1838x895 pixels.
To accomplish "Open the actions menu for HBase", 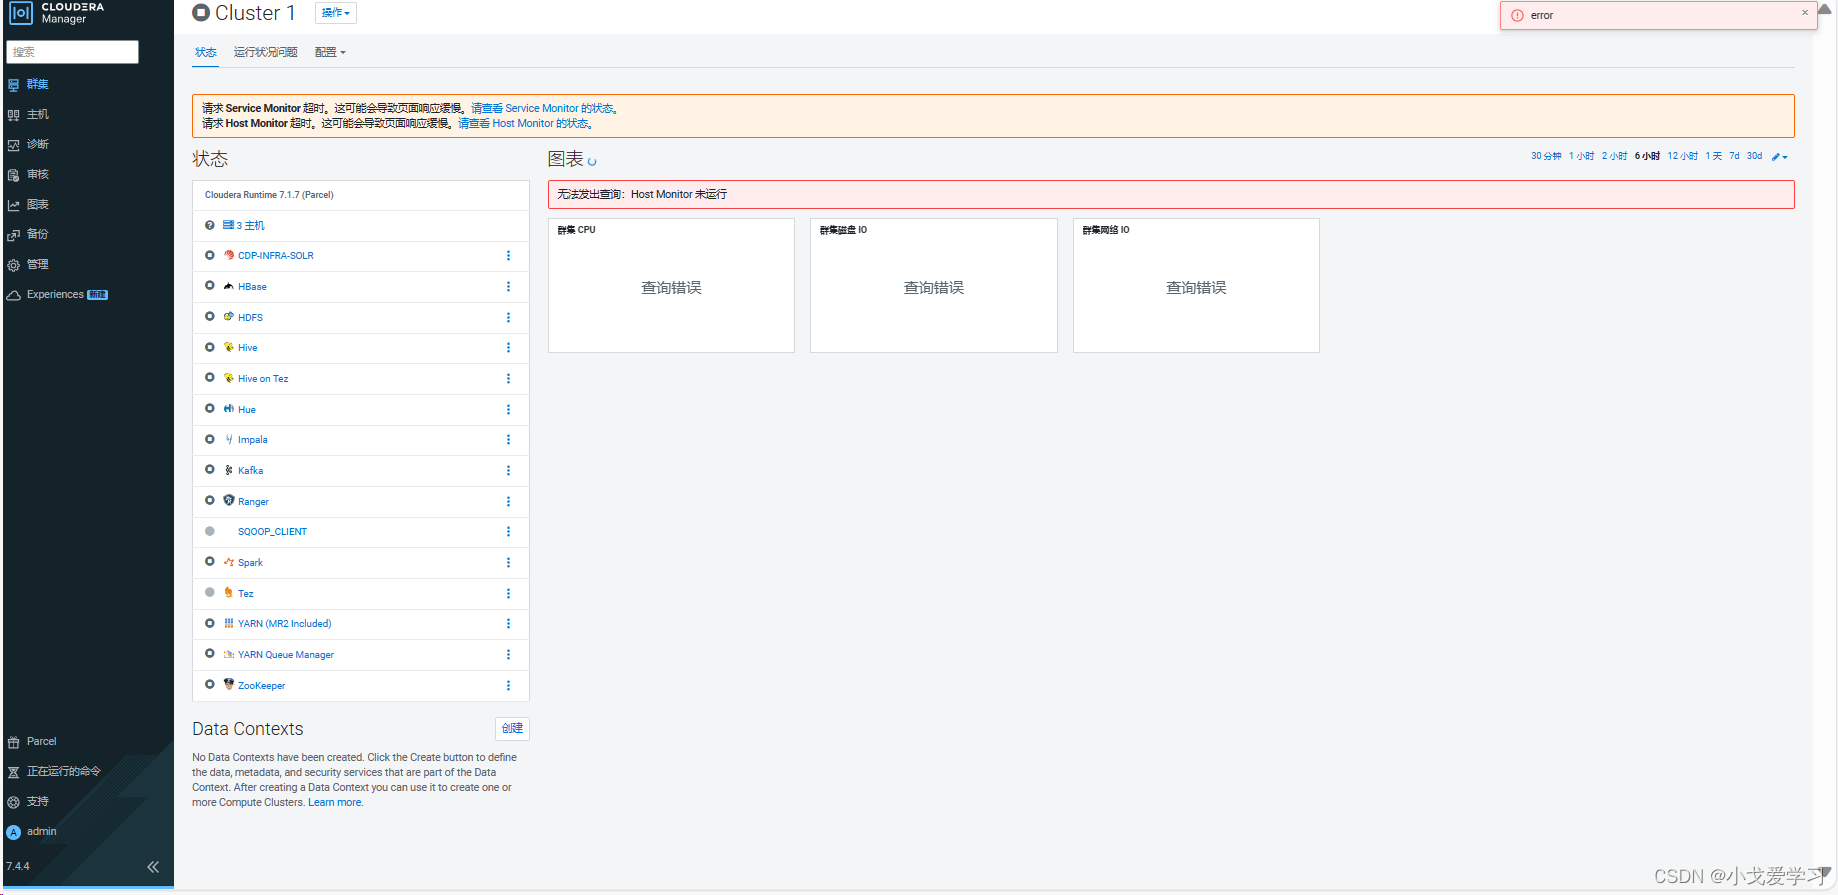I will click(508, 286).
